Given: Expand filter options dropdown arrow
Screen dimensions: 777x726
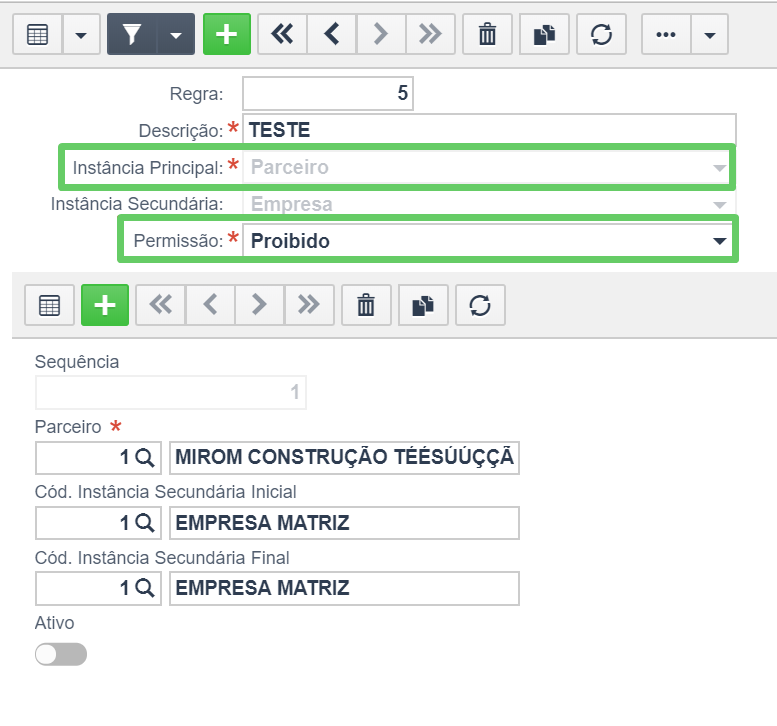Looking at the screenshot, I should pyautogui.click(x=175, y=34).
